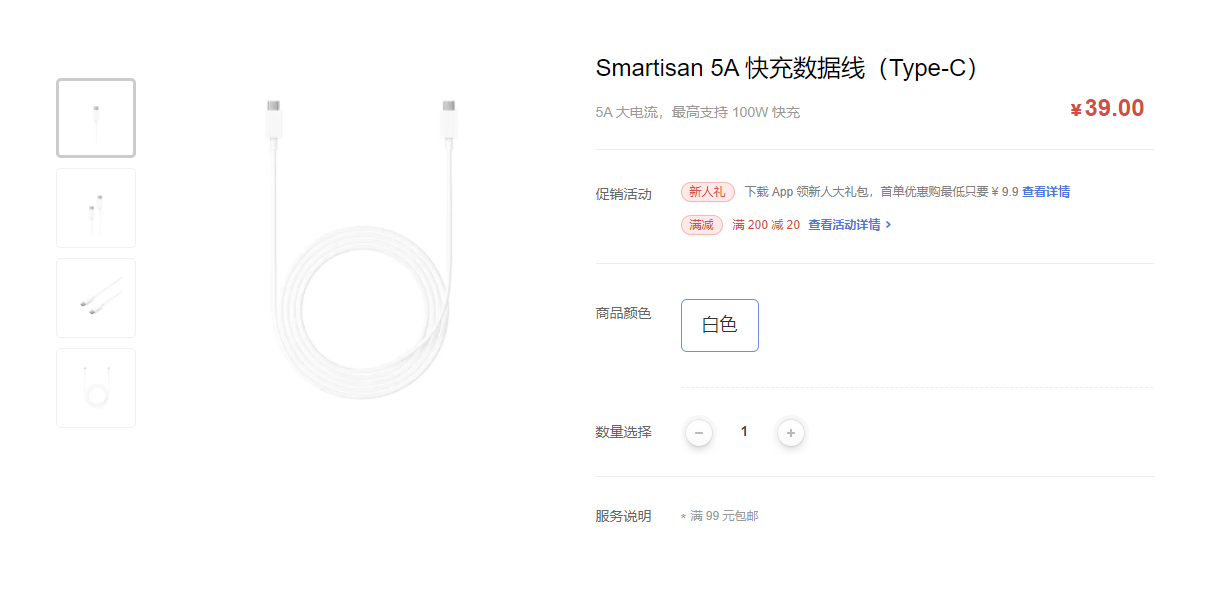Select the 白色 color option
This screenshot has width=1208, height=609.
coord(720,325)
